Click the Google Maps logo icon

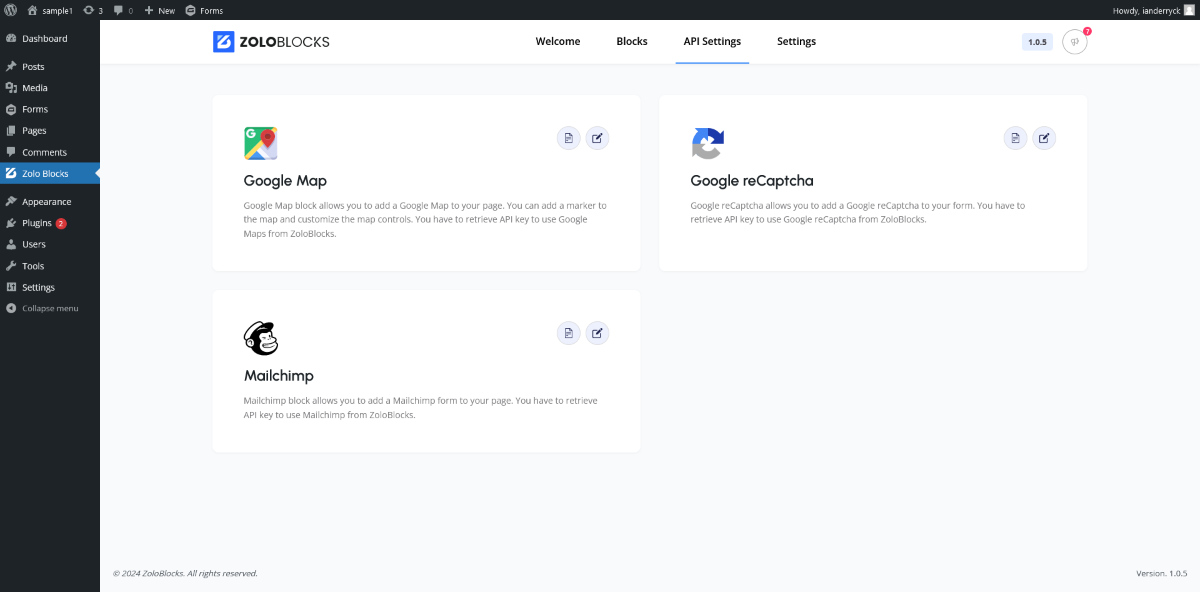click(260, 143)
